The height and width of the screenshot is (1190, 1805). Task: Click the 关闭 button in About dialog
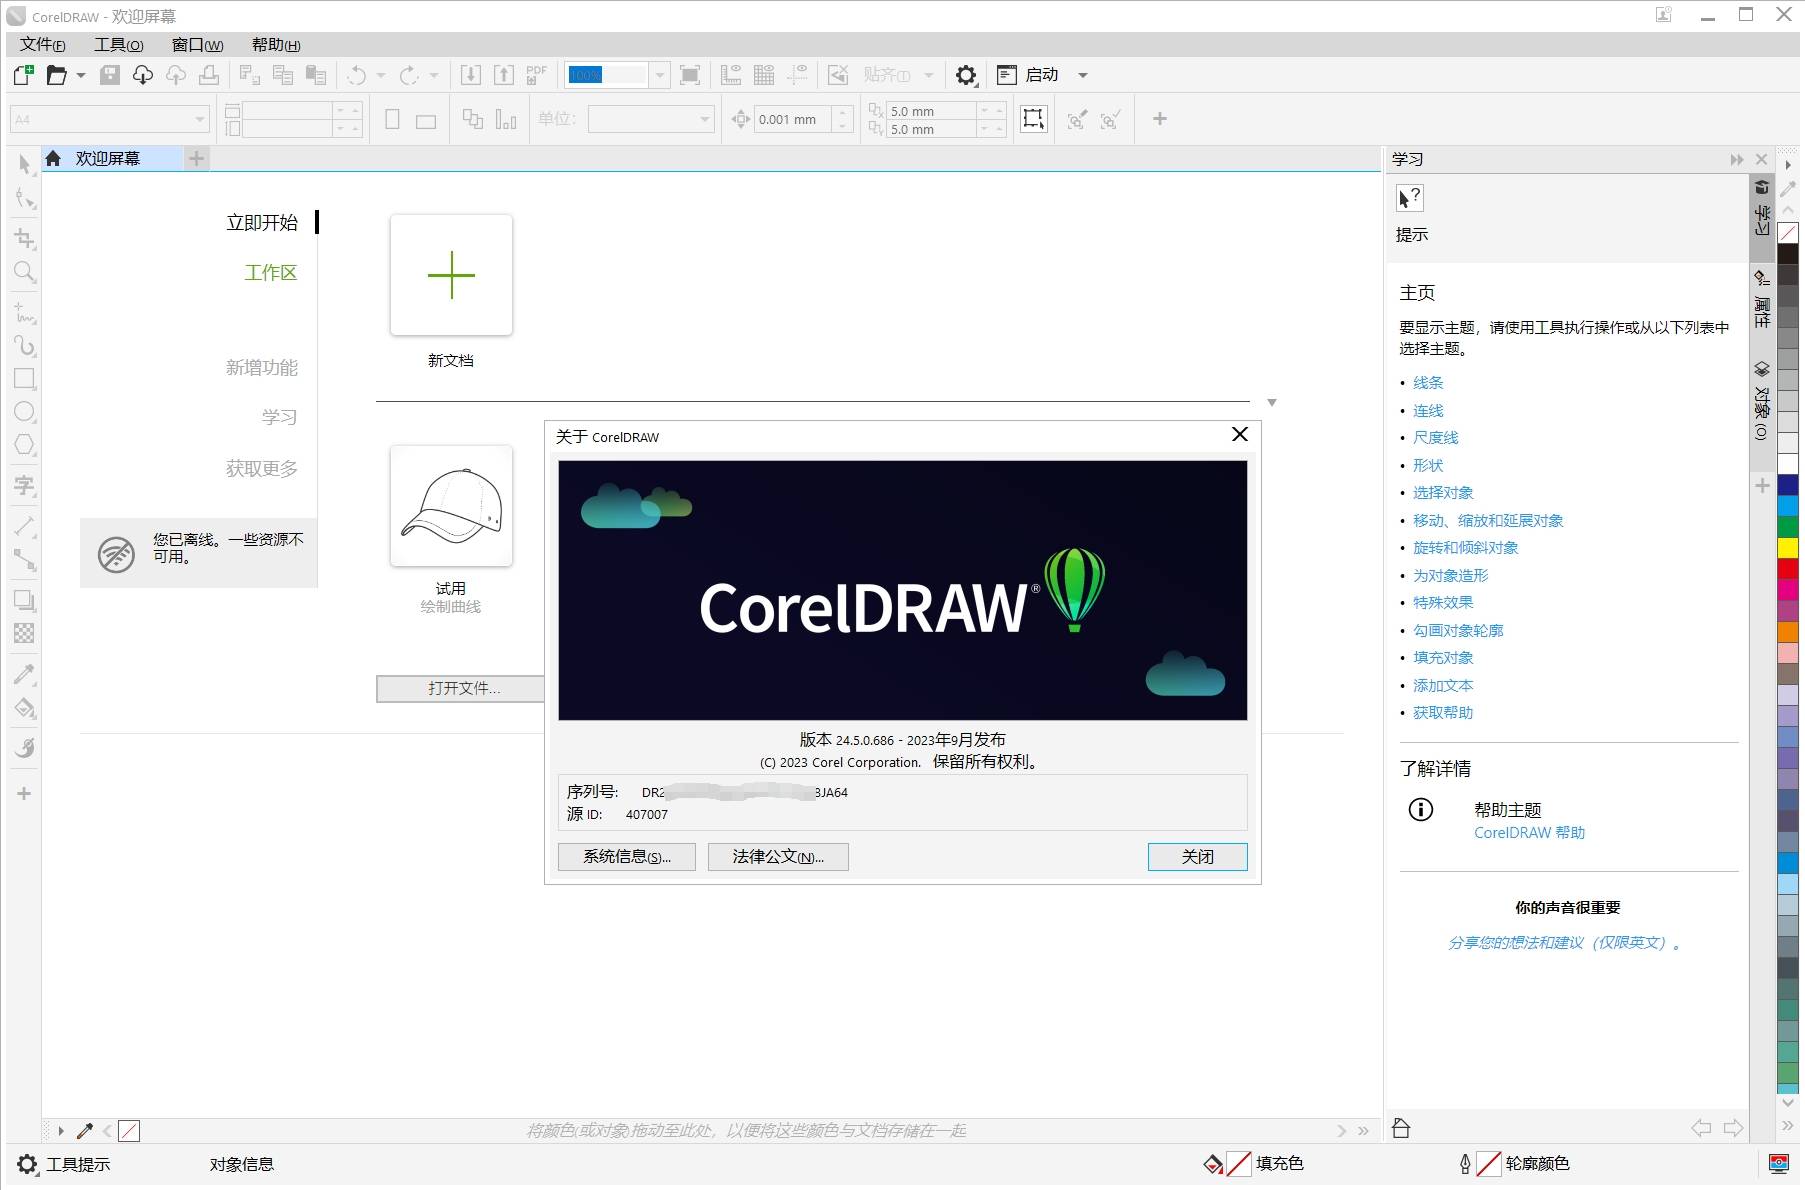coord(1196,857)
